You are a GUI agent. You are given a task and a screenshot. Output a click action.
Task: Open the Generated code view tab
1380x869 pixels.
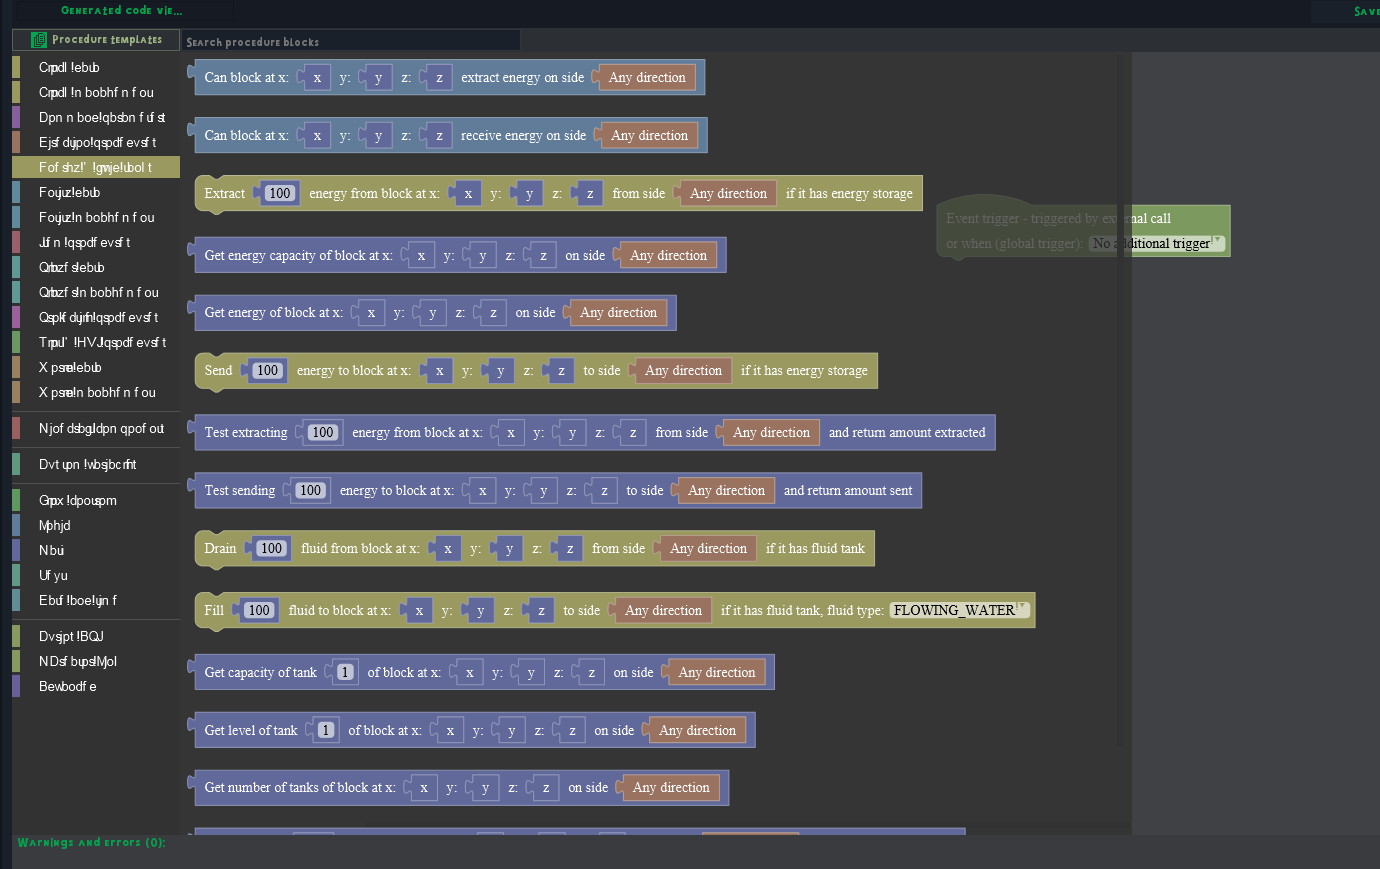pos(122,11)
